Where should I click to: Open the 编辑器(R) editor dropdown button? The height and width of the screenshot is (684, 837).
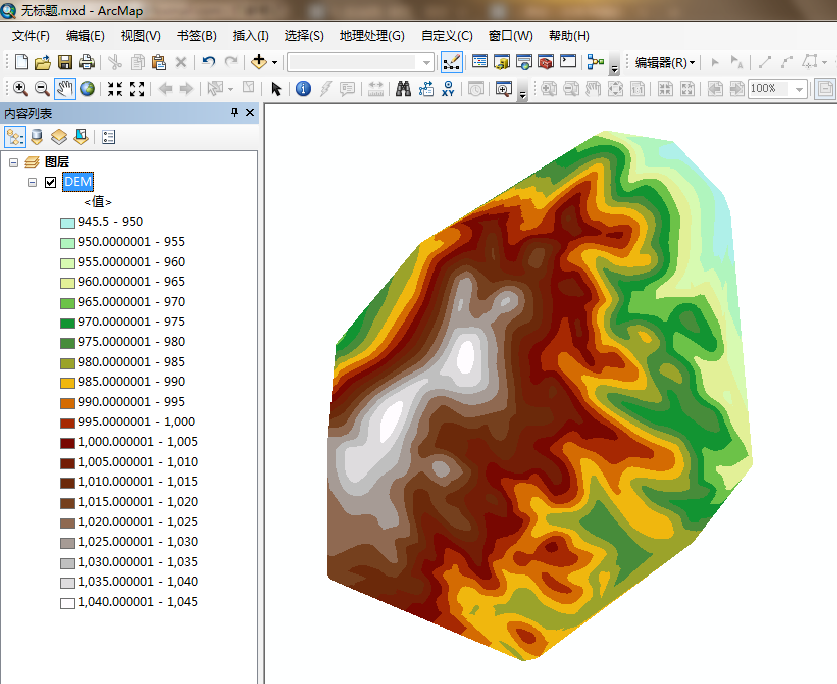(665, 62)
